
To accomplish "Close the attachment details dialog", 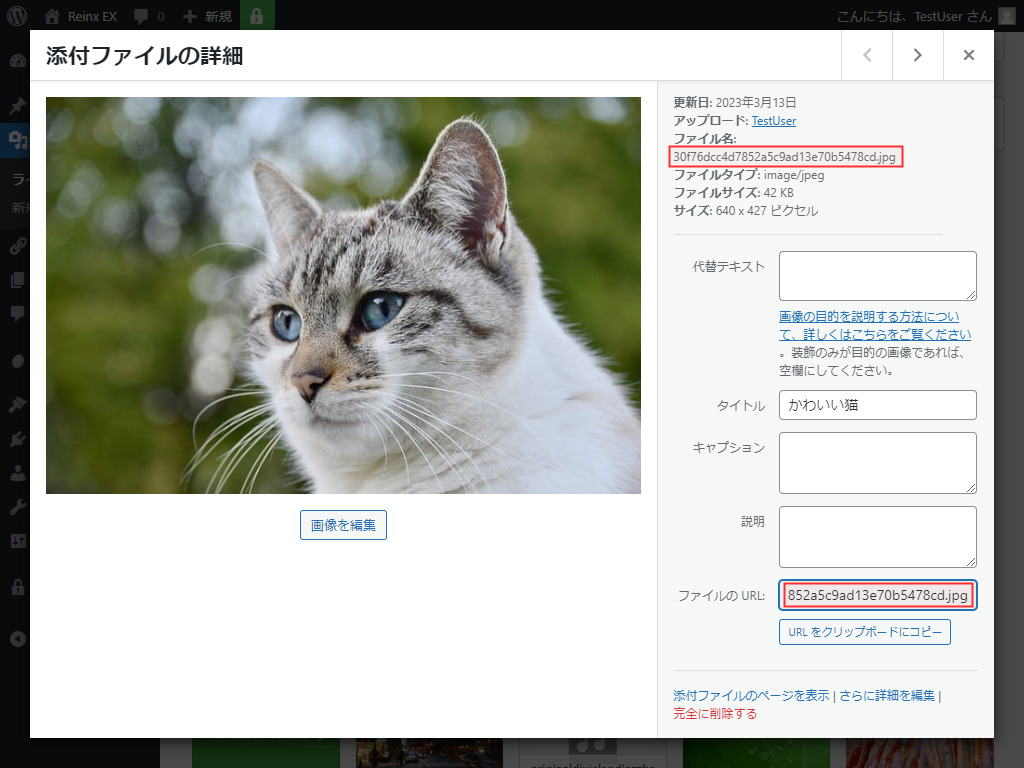I will [969, 56].
